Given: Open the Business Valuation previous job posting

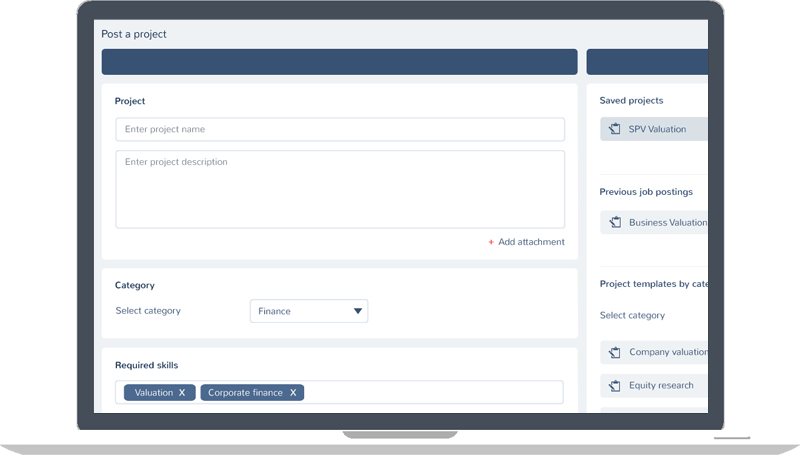Looking at the screenshot, I should pyautogui.click(x=667, y=223).
